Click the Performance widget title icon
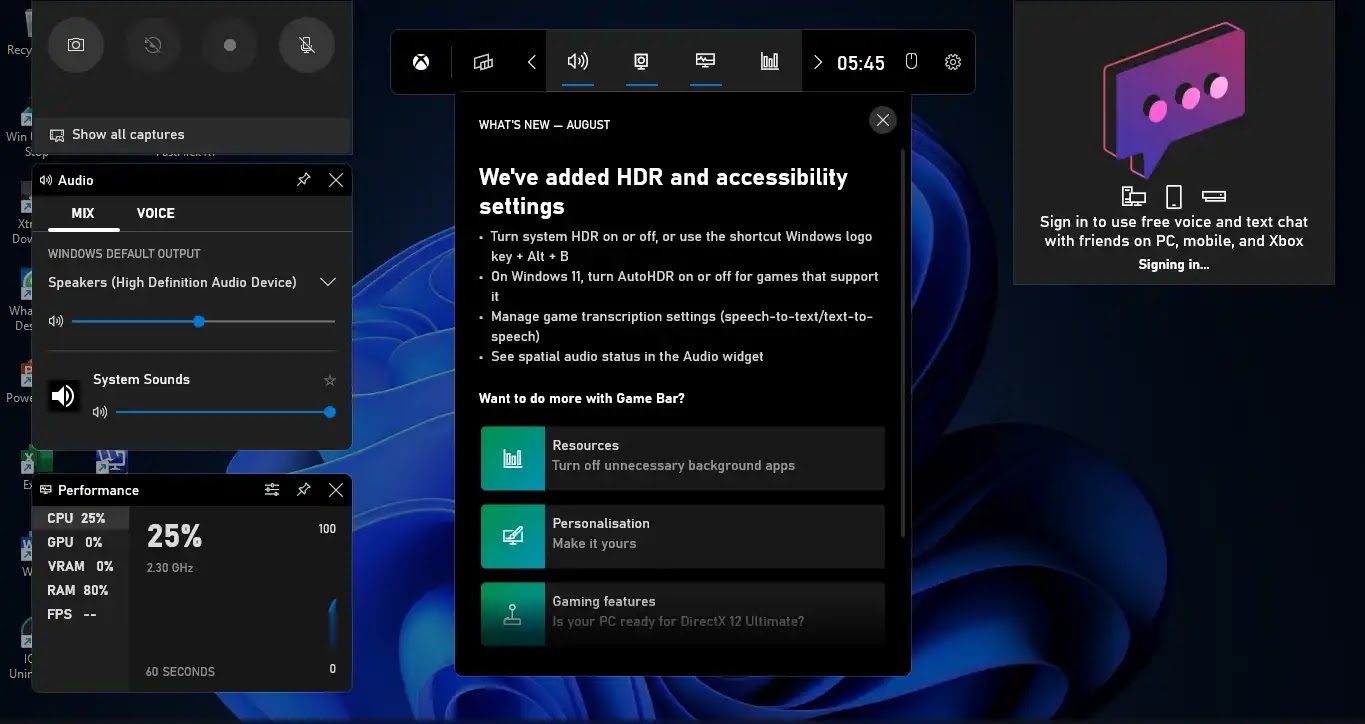Image resolution: width=1365 pixels, height=724 pixels. 46,490
